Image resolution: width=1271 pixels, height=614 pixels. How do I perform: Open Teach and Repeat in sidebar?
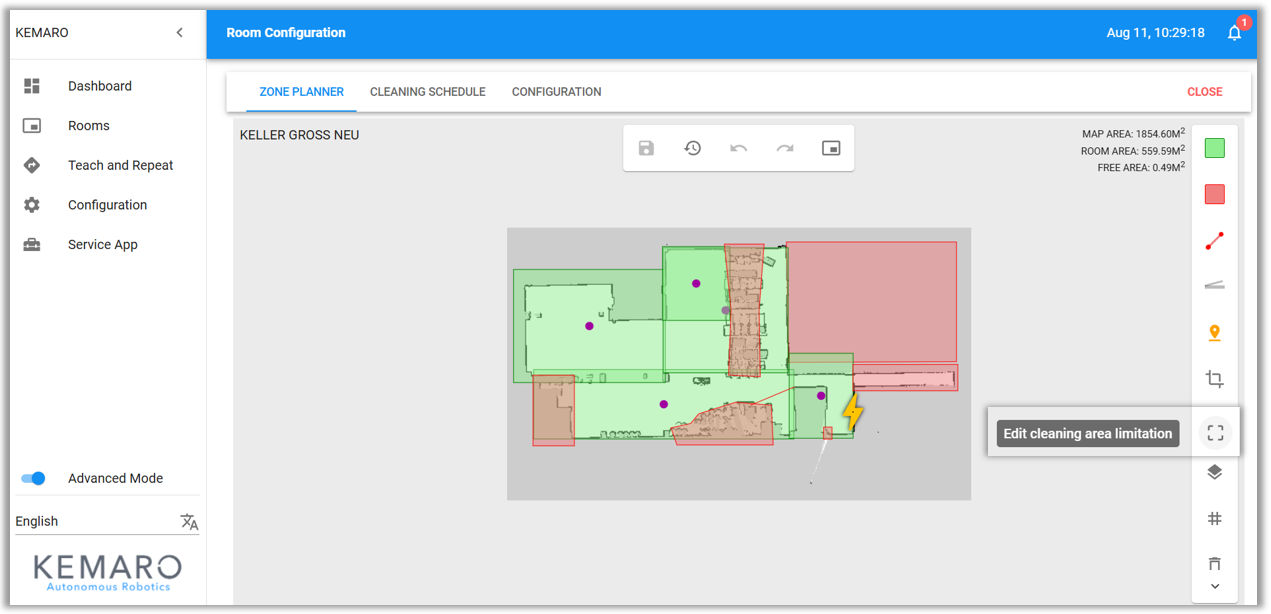pos(120,165)
